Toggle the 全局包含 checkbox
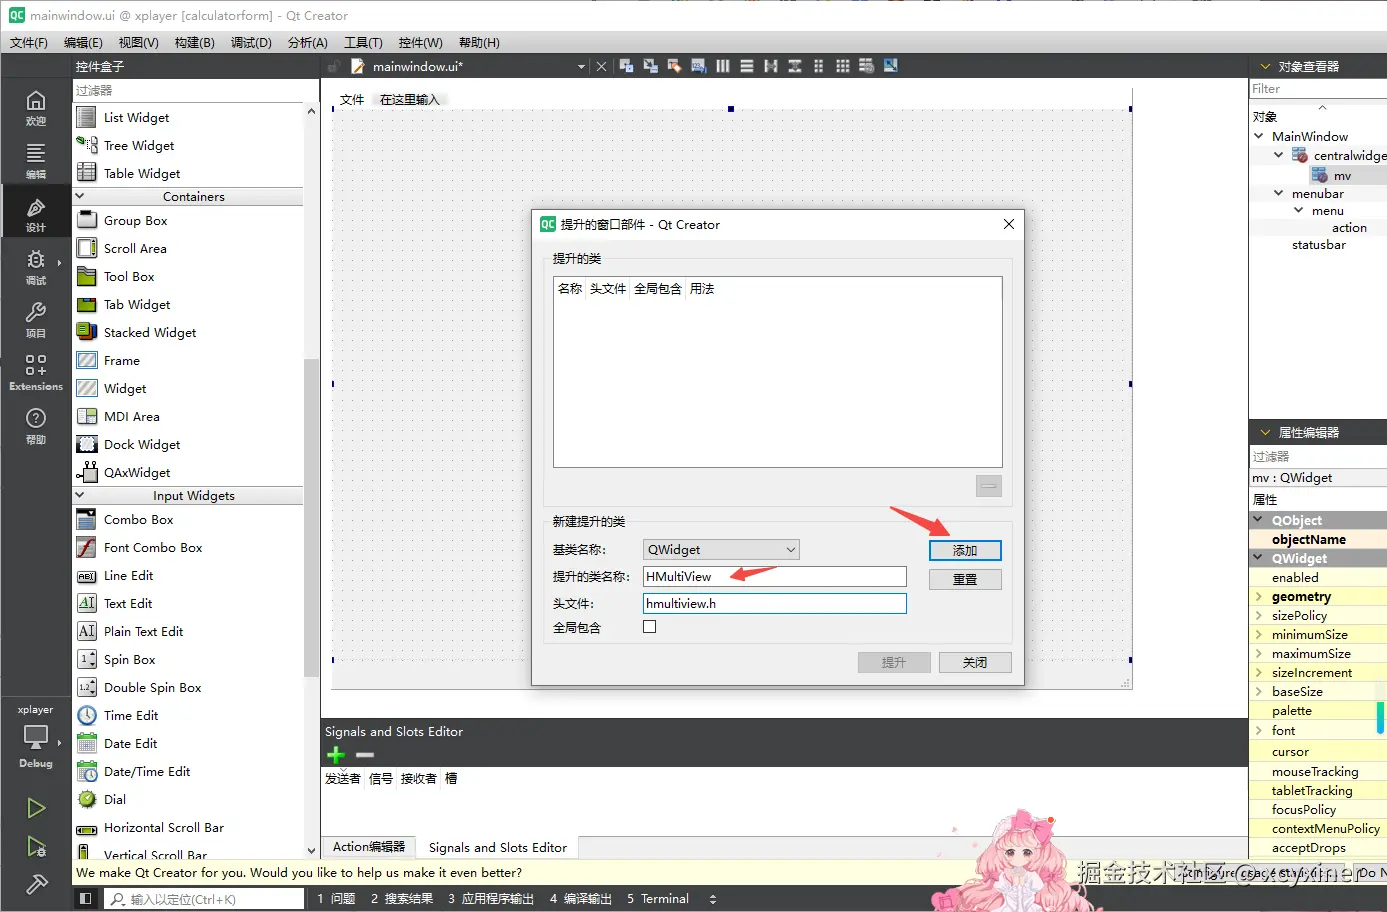Screen dimensions: 1387x912 [x=650, y=627]
